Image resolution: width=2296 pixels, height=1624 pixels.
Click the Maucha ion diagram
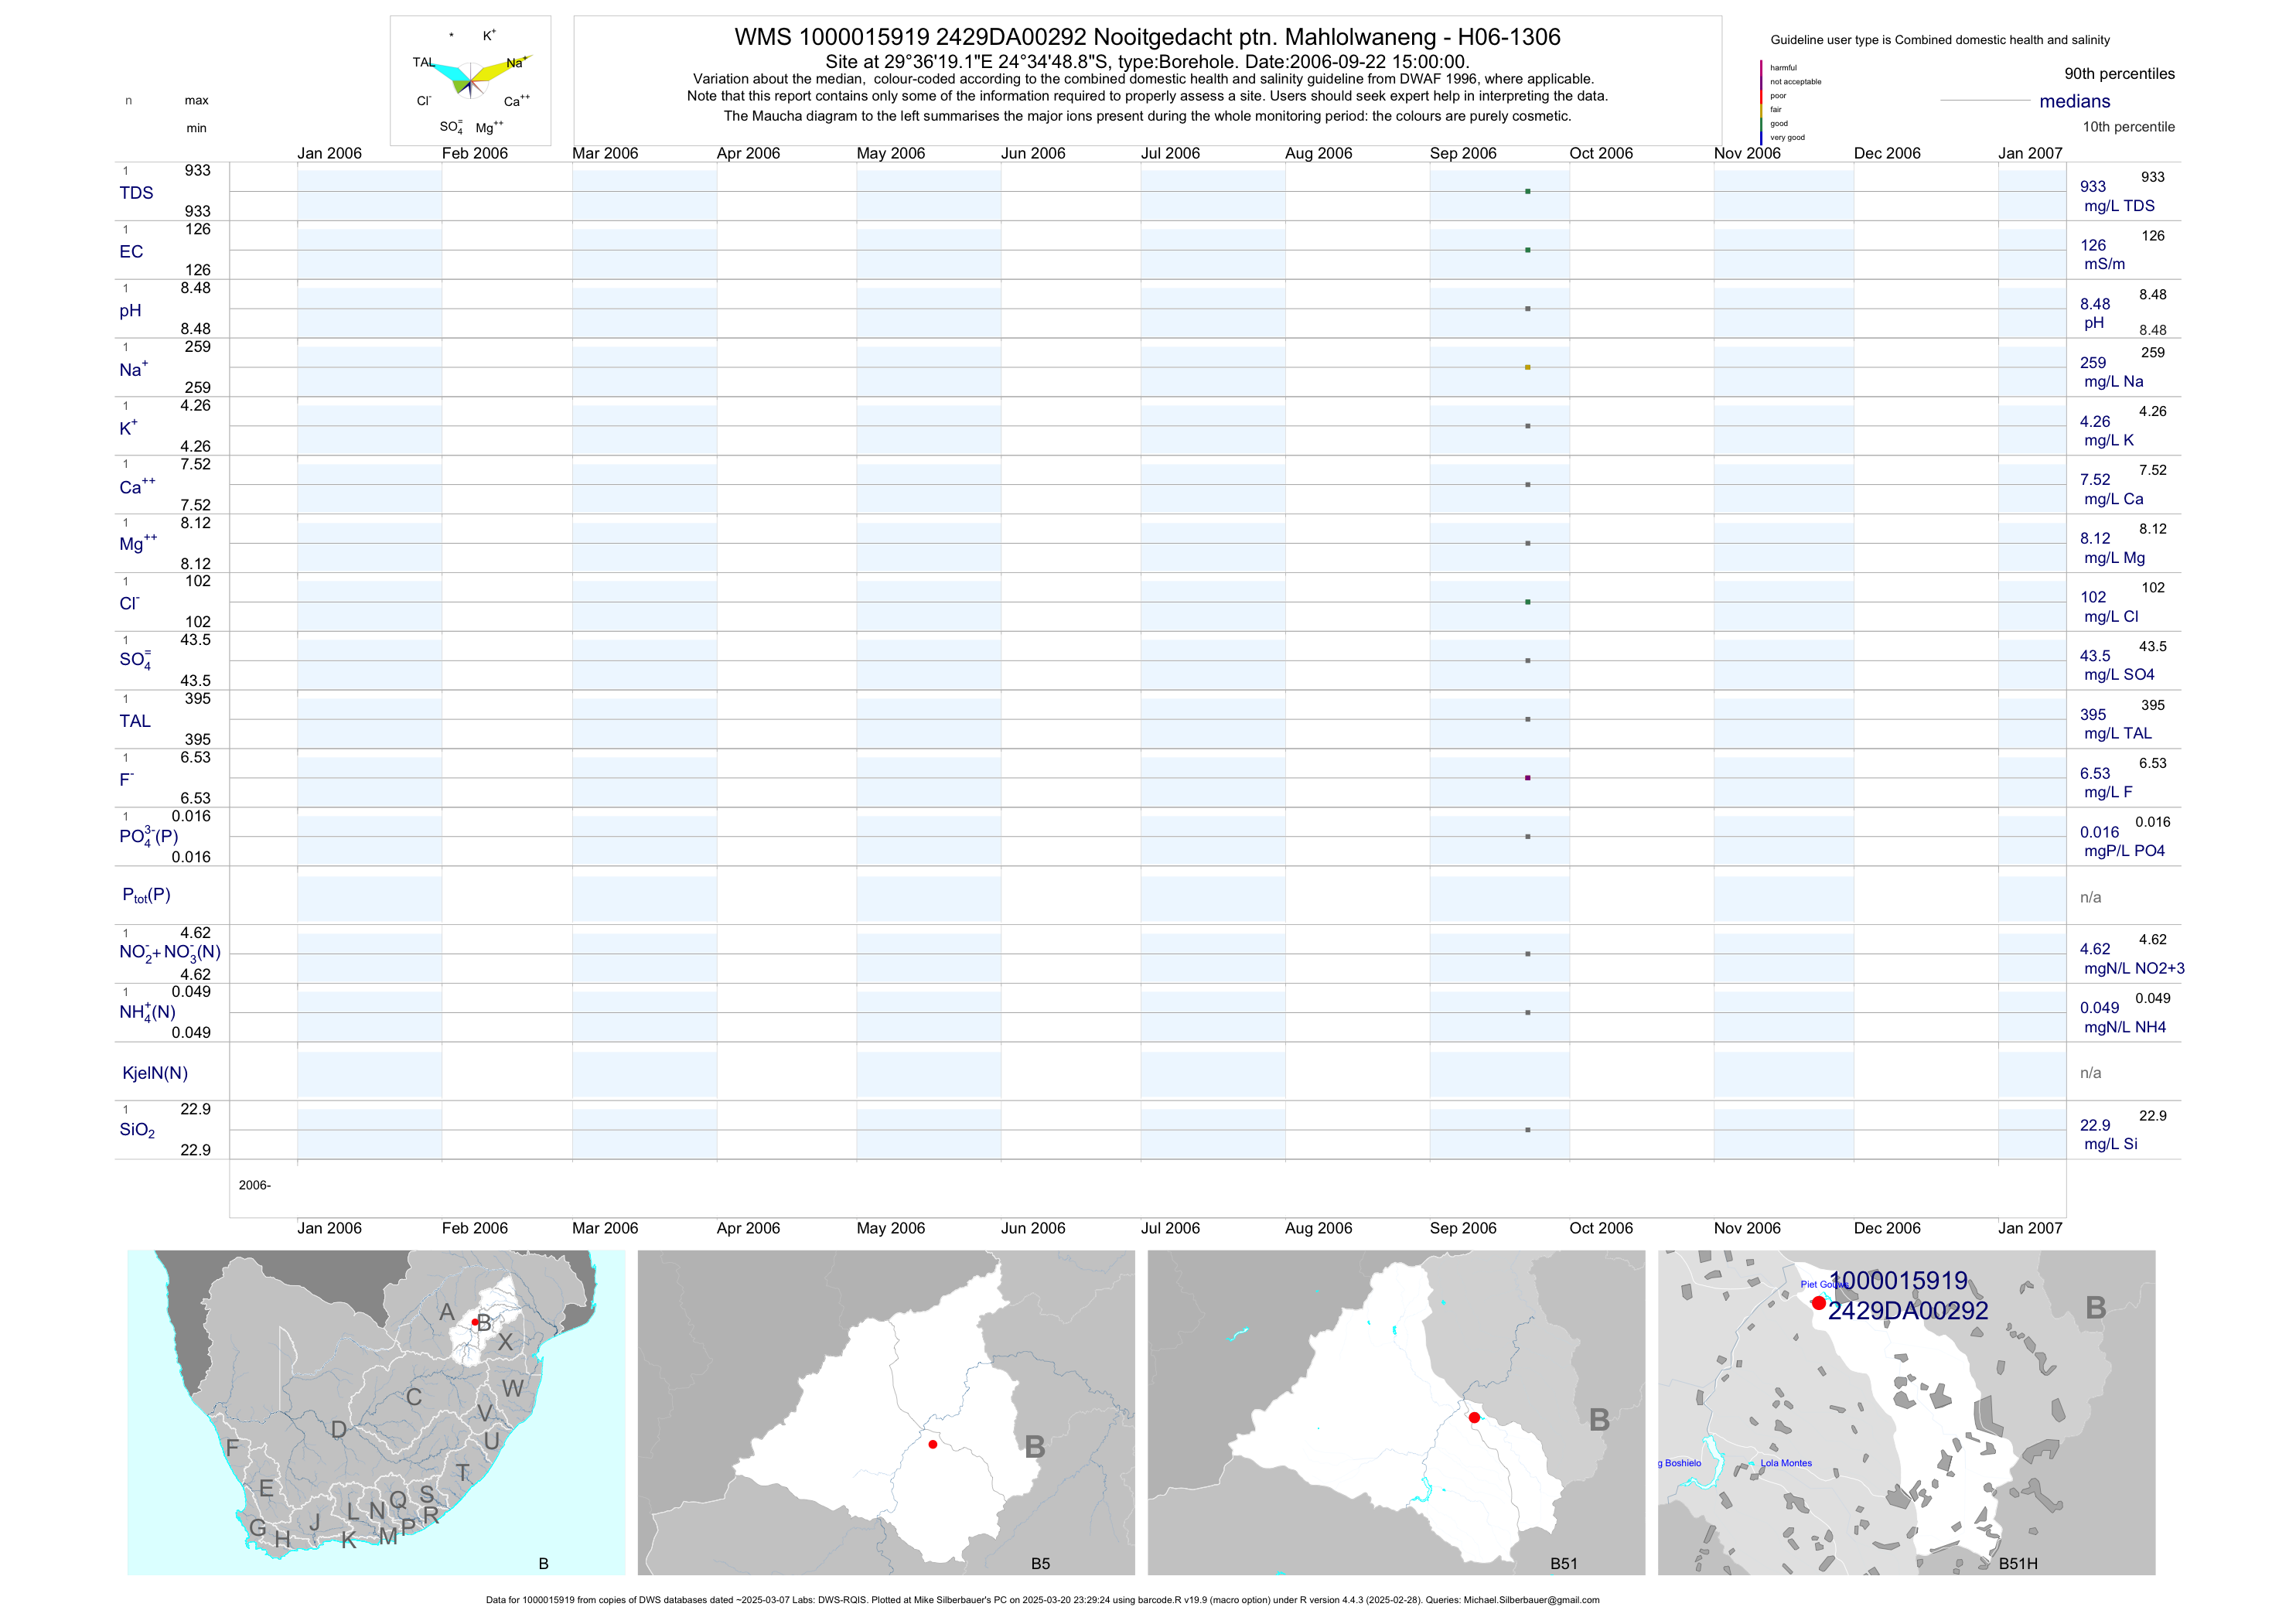470,80
